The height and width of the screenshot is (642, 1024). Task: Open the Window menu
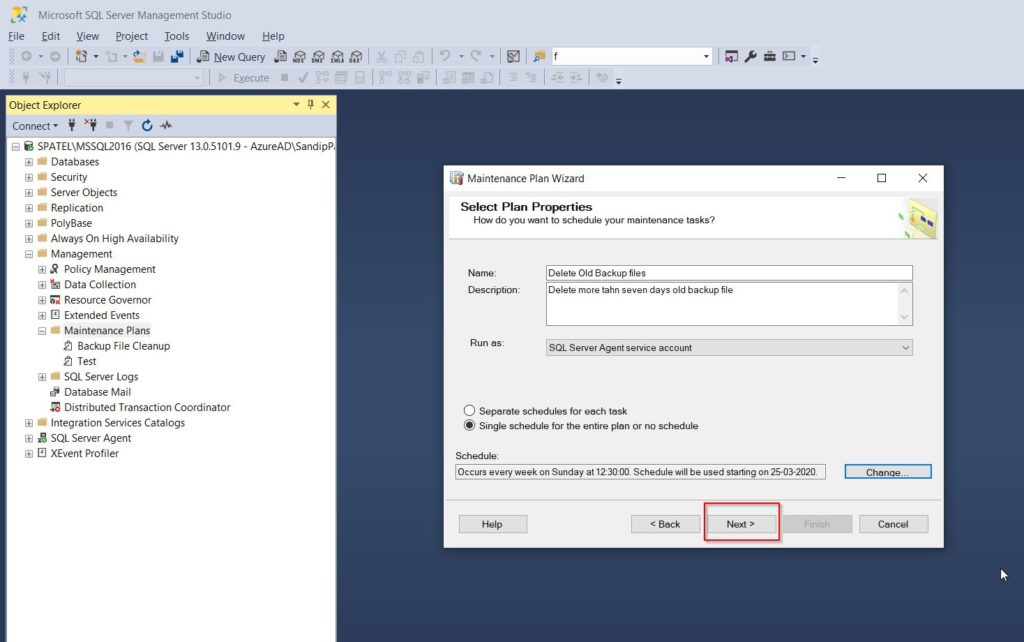[x=225, y=36]
